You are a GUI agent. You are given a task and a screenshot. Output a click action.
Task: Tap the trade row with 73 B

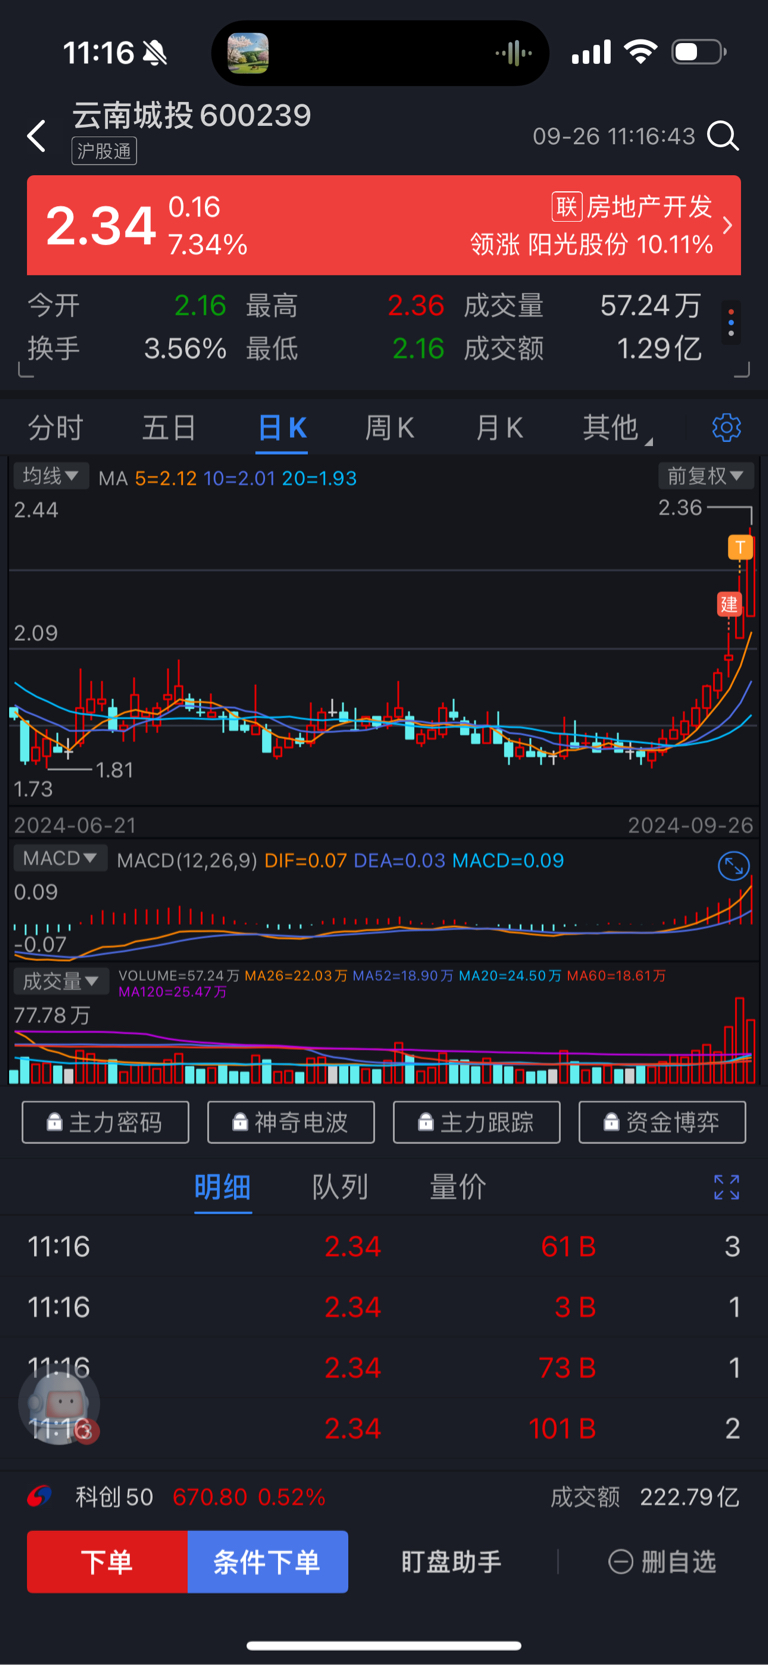point(384,1368)
